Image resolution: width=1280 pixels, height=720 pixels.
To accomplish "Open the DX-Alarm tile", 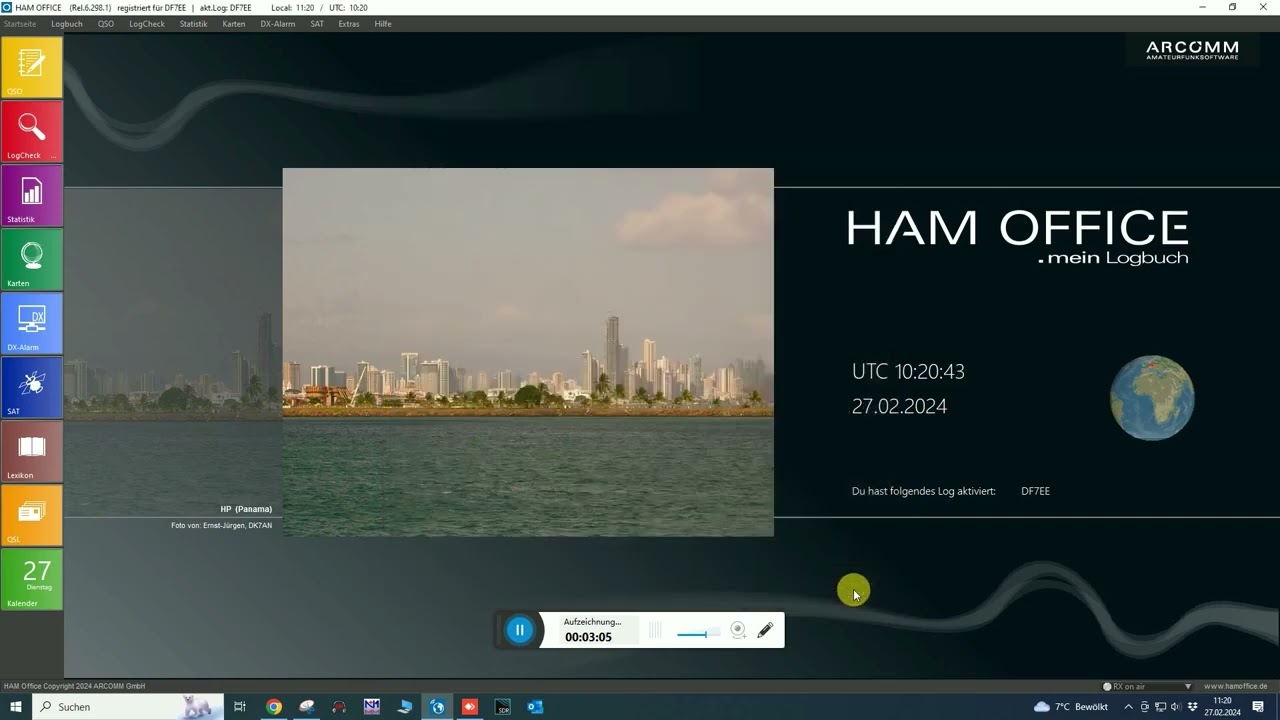I will point(32,324).
